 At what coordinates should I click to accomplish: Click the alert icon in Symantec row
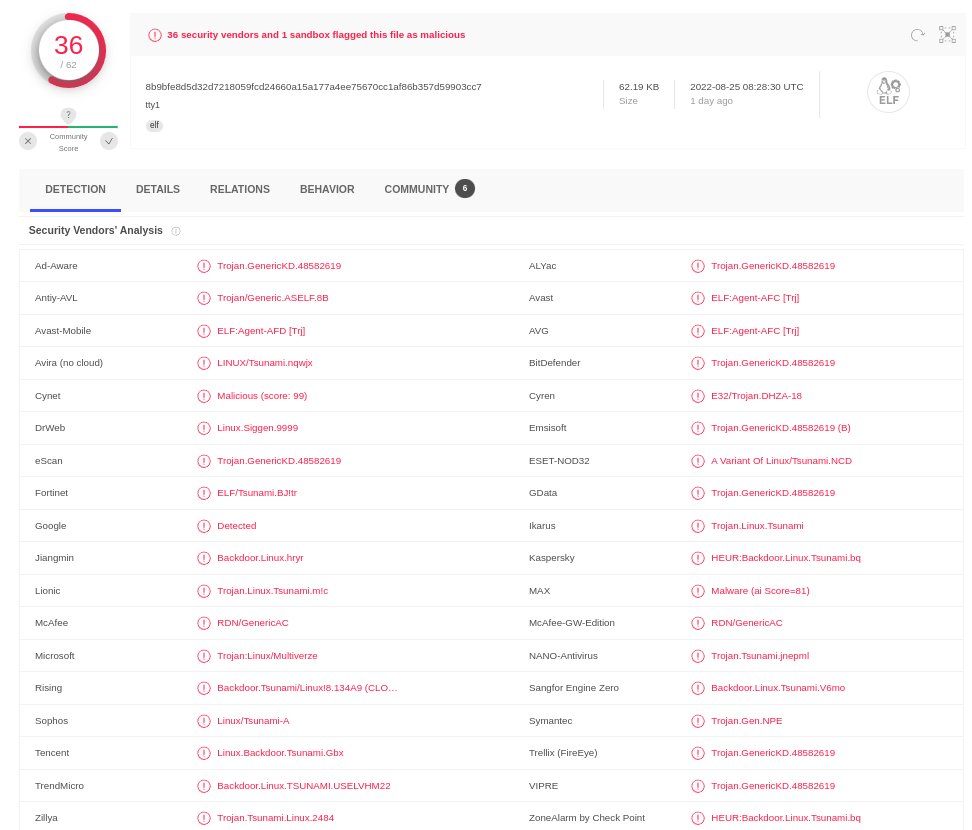coord(698,721)
